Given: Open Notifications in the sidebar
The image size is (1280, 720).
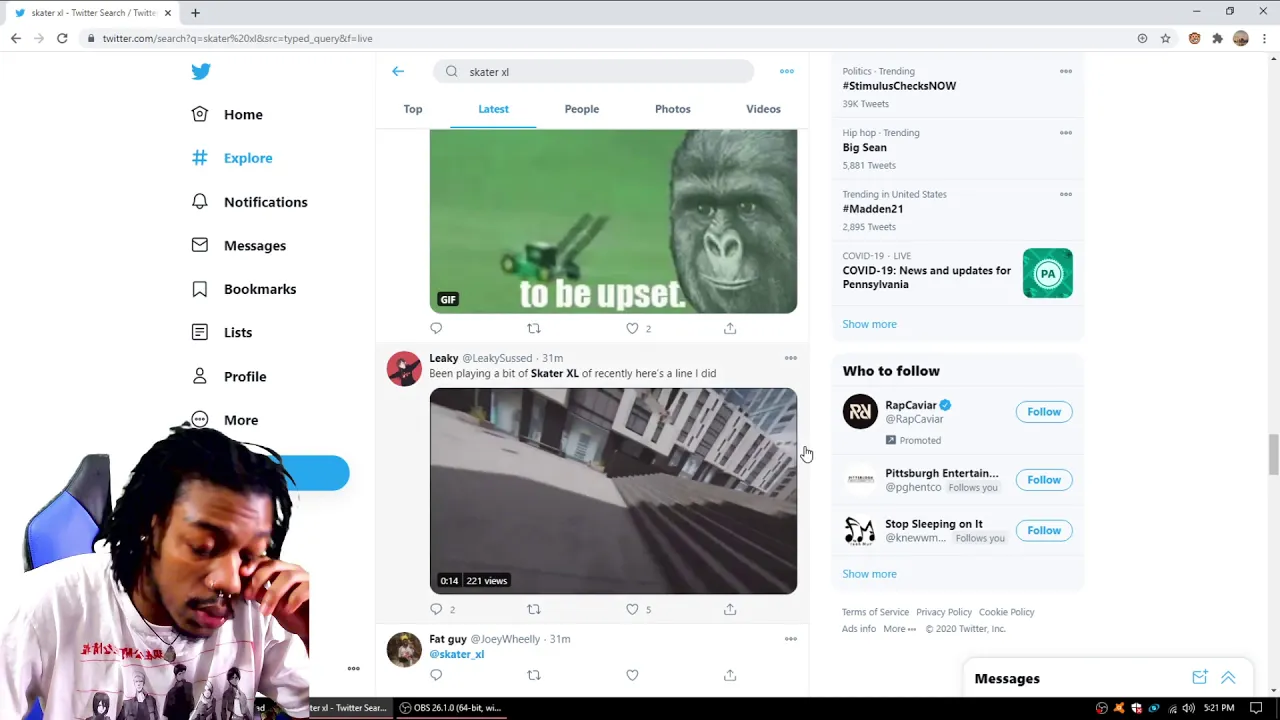Looking at the screenshot, I should [250, 202].
